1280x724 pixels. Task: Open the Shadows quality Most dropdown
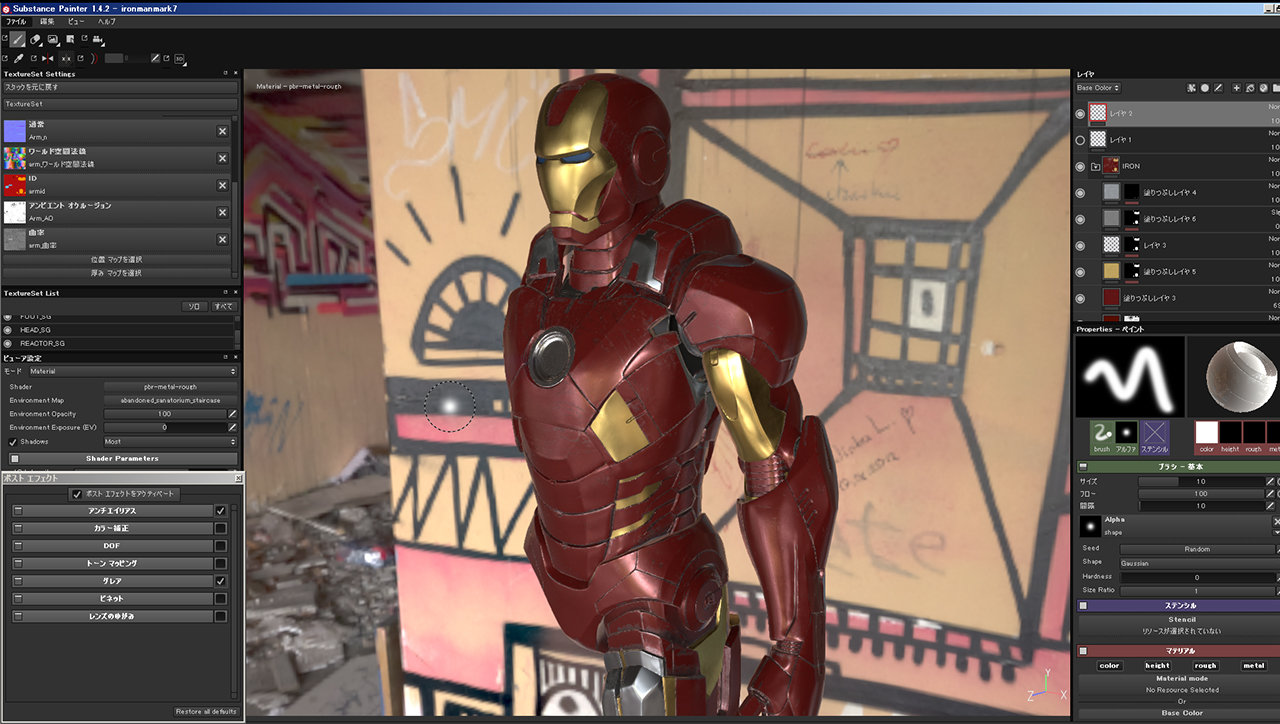(x=171, y=441)
